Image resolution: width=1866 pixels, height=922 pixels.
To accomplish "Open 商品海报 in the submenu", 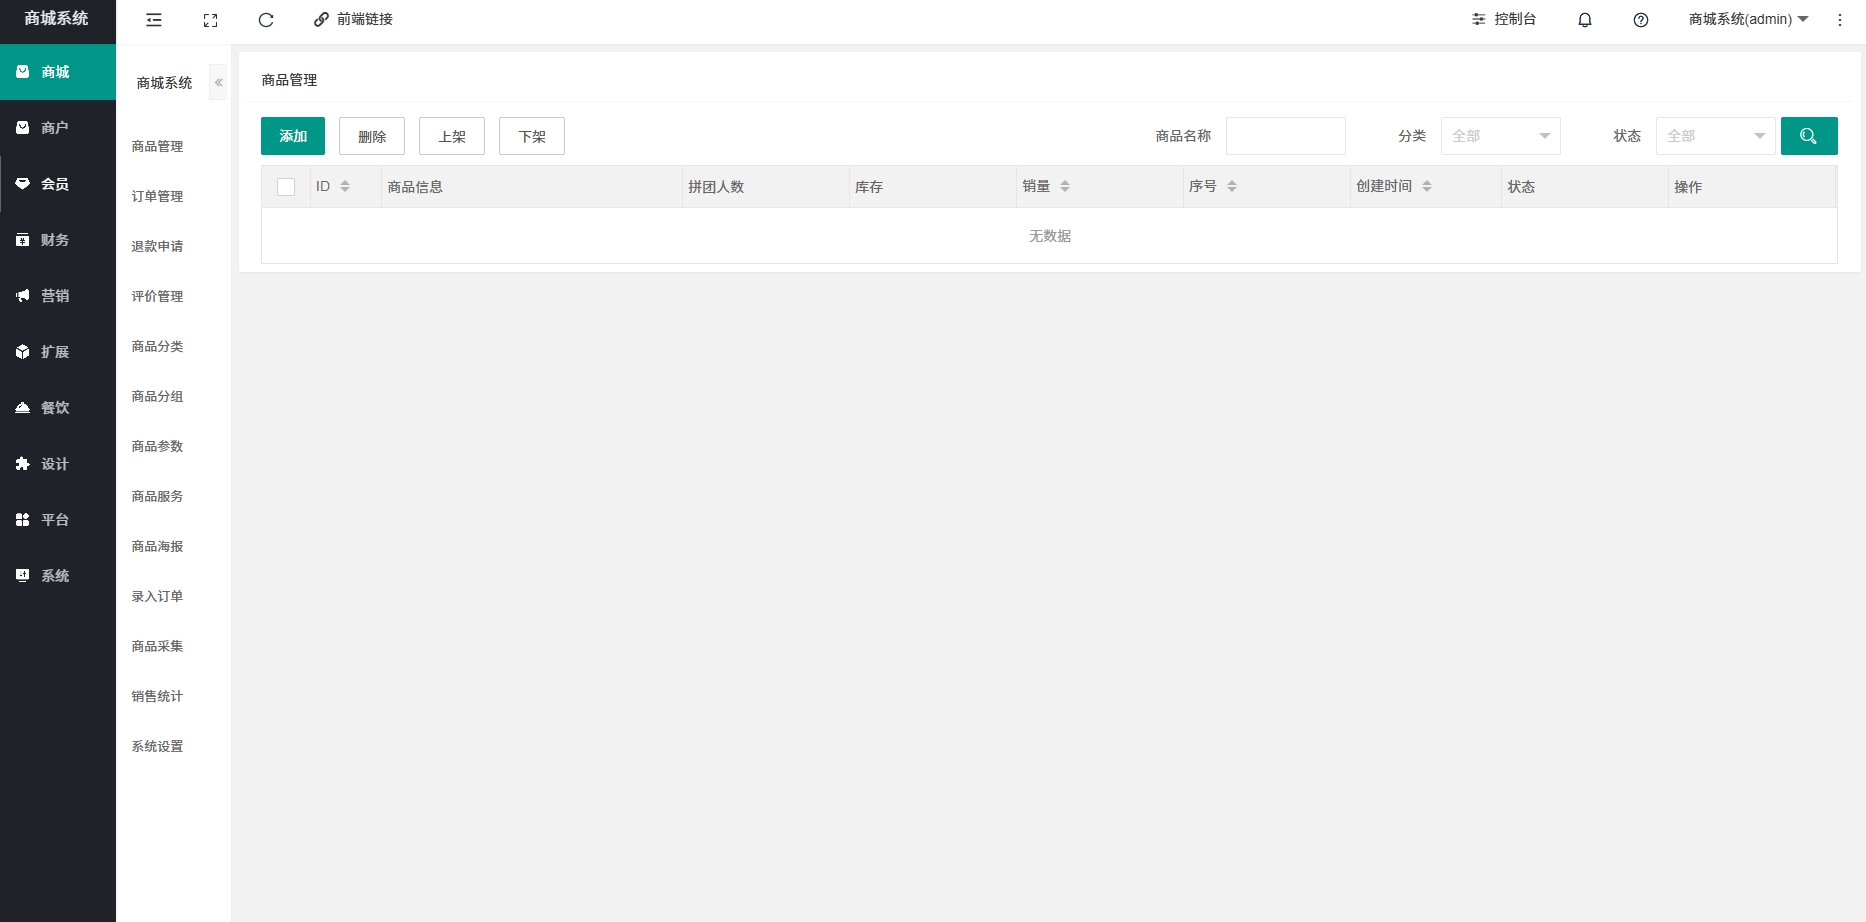I will click(x=157, y=546).
